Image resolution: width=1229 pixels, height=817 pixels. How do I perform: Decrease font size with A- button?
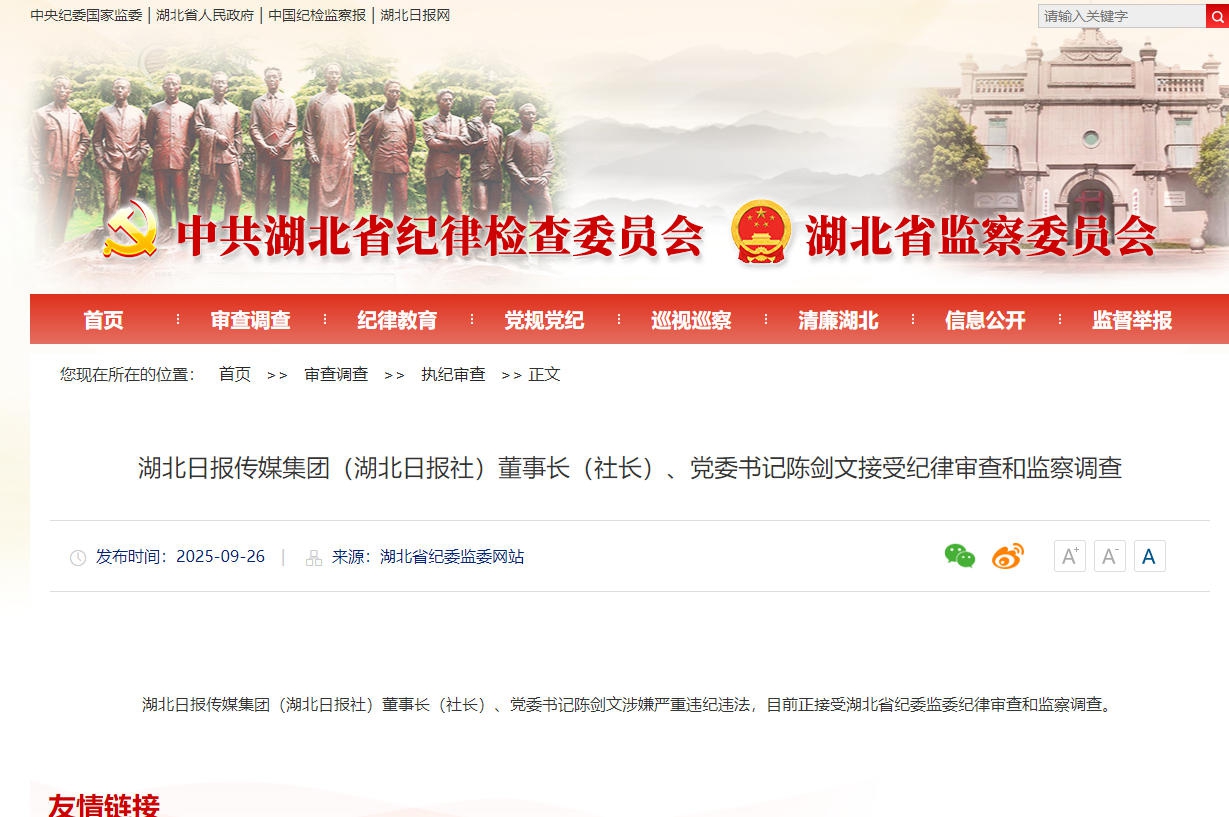(1110, 556)
